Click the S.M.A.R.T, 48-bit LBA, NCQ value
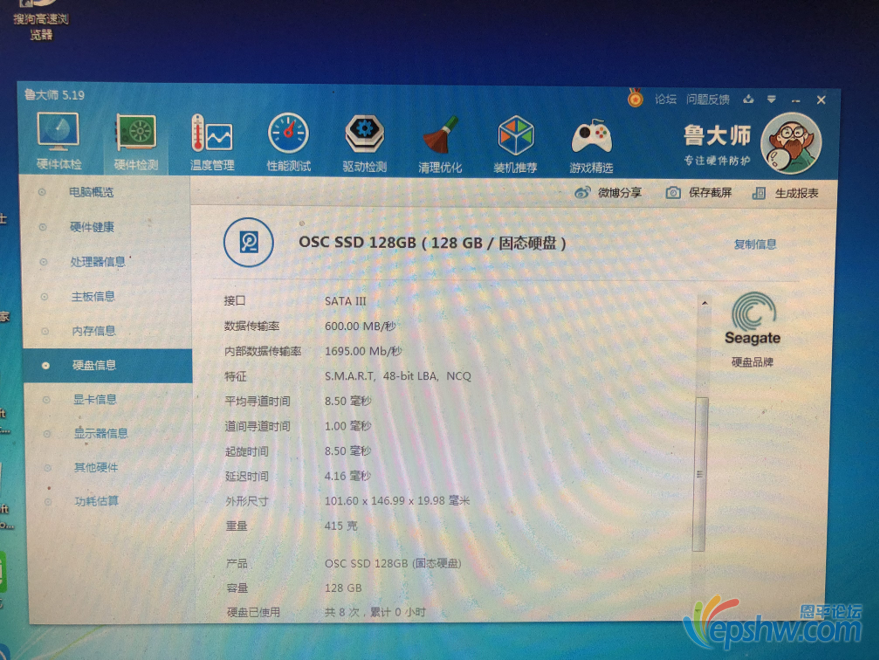This screenshot has height=660, width=879. (x=398, y=376)
